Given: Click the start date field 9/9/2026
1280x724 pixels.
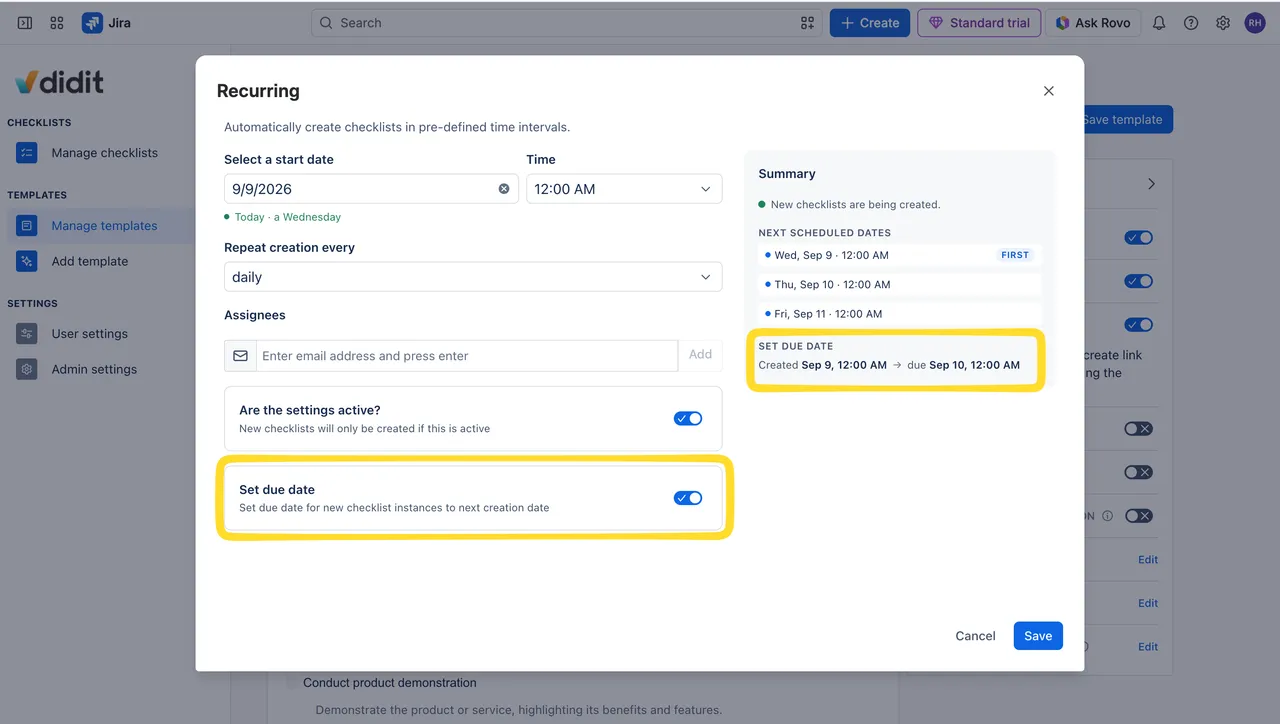Looking at the screenshot, I should click(371, 189).
